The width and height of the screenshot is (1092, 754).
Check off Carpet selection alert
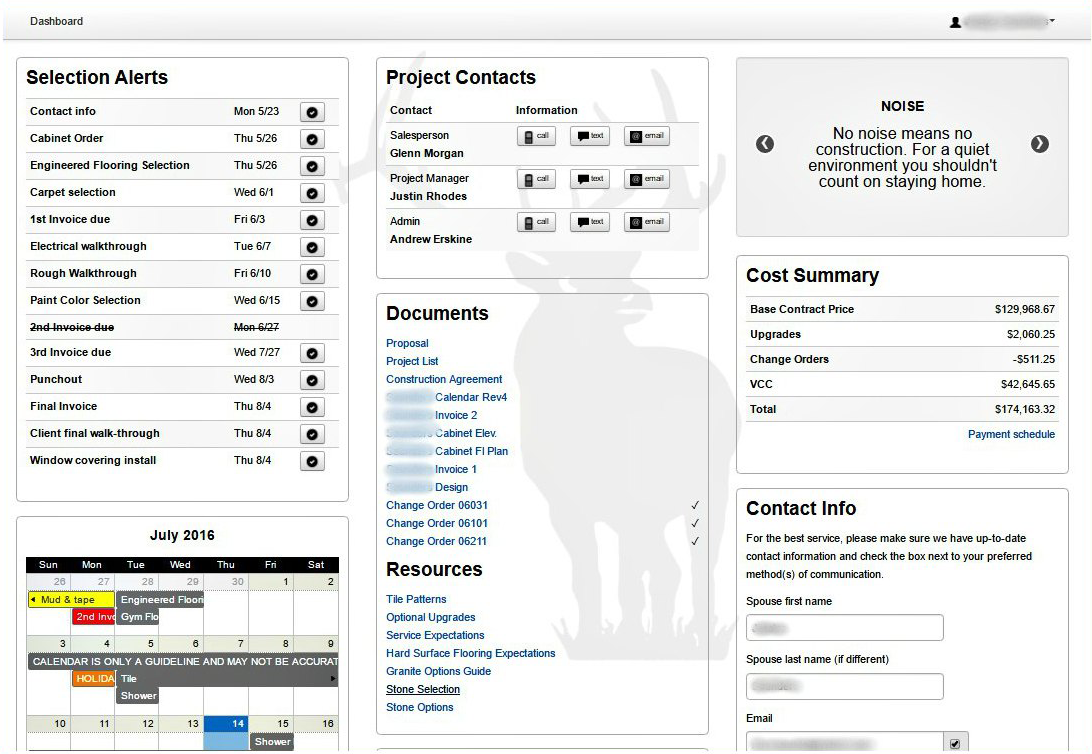pos(312,194)
